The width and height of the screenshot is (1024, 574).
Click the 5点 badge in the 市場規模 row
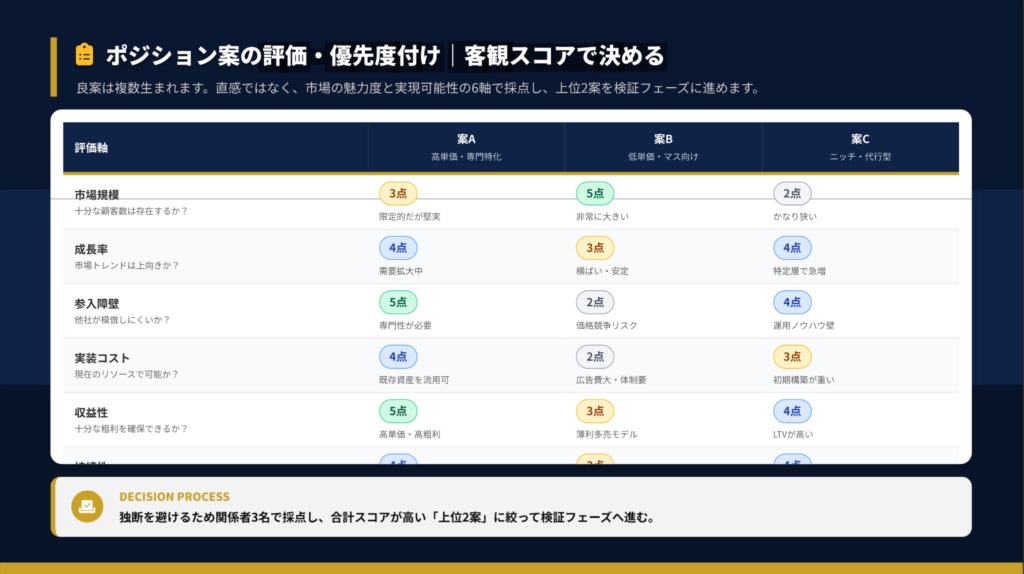(595, 193)
